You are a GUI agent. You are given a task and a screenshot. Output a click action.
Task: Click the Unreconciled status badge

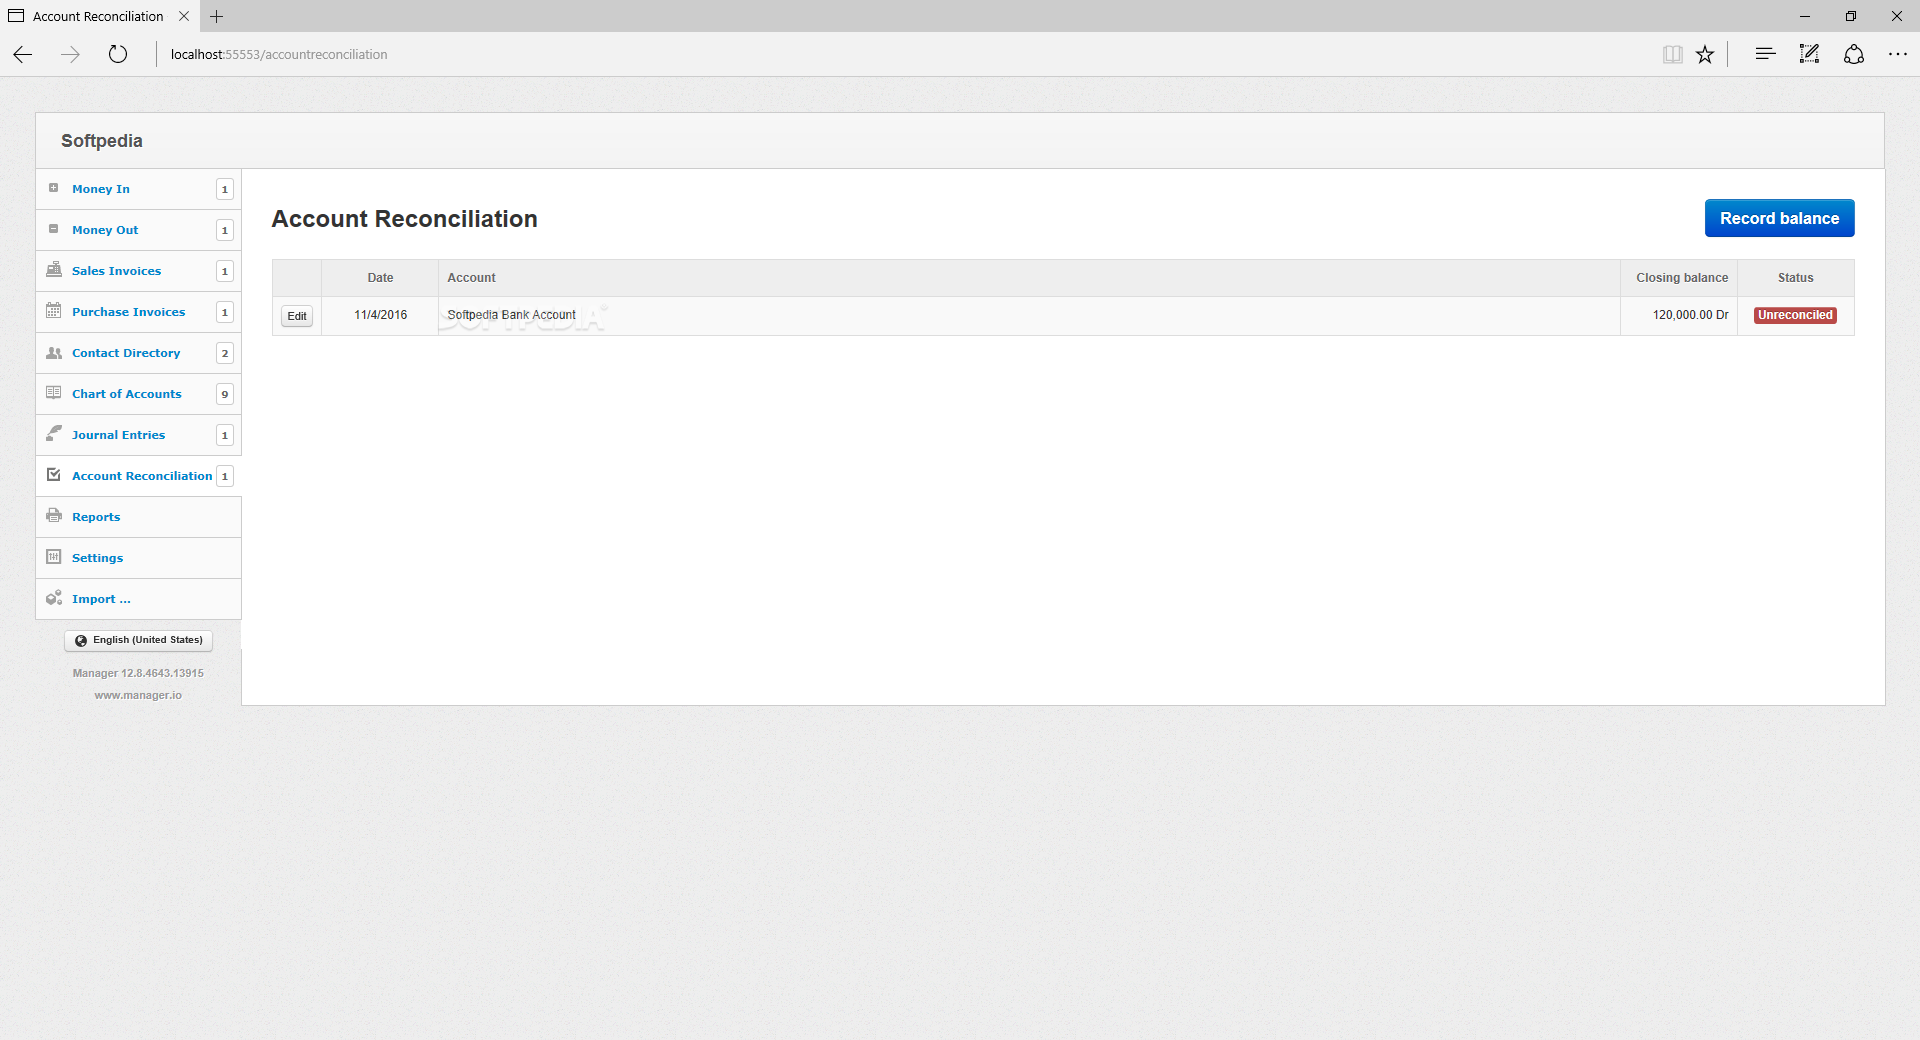click(1795, 315)
